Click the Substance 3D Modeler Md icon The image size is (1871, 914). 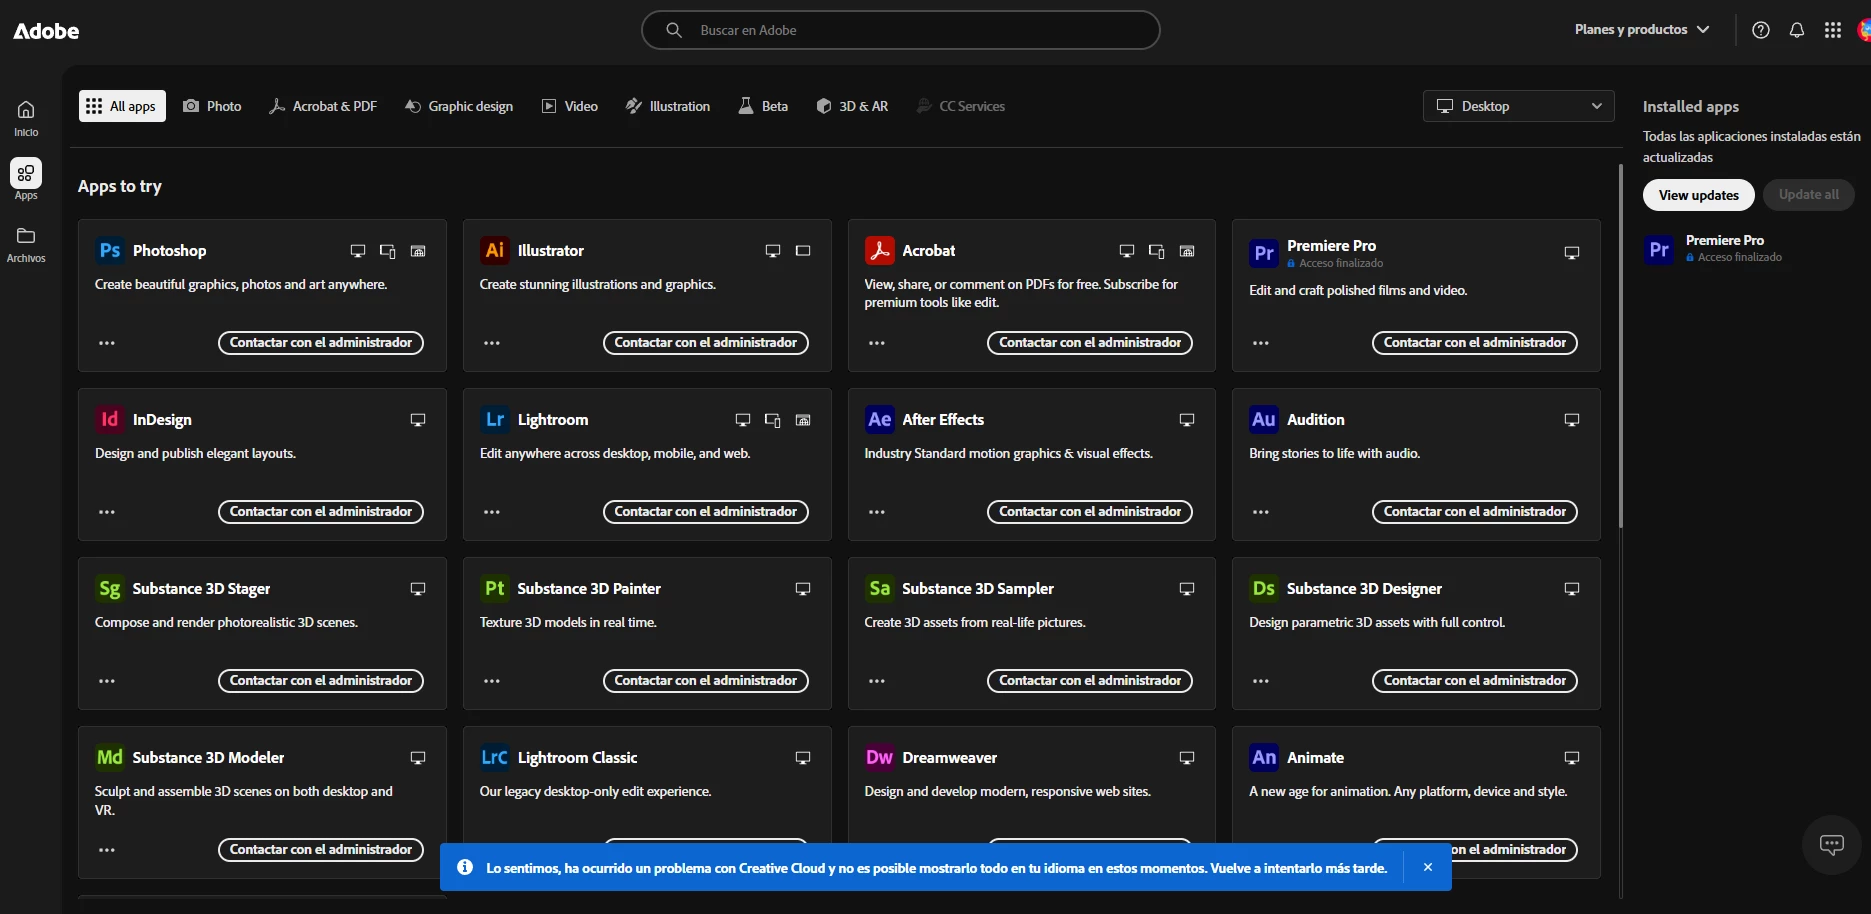[110, 757]
